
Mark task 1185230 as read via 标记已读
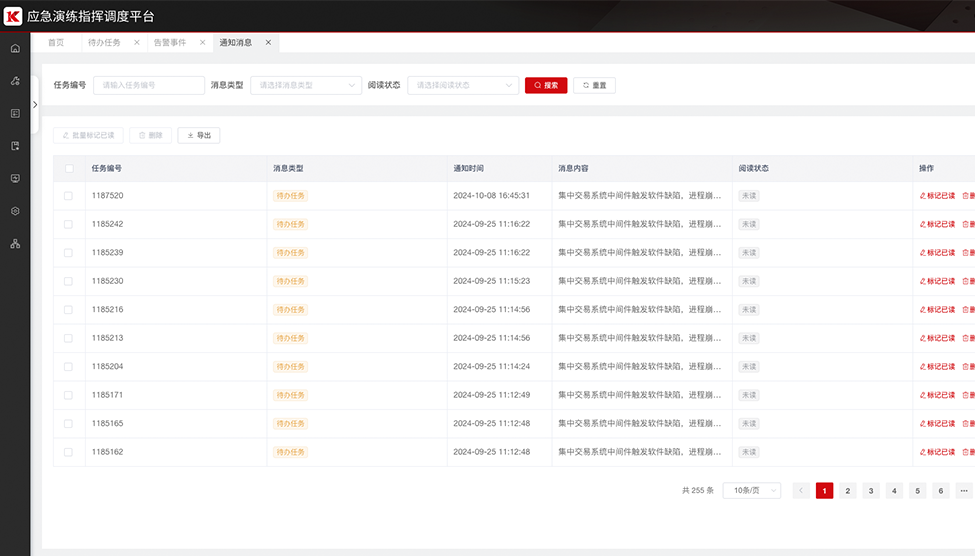click(x=937, y=281)
